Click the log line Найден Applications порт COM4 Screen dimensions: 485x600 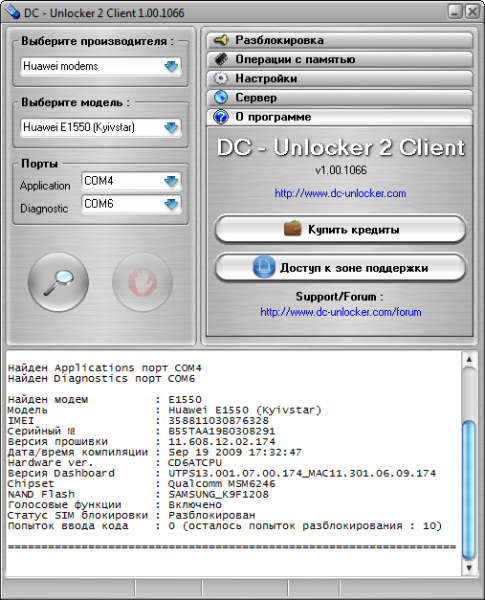tap(105, 368)
